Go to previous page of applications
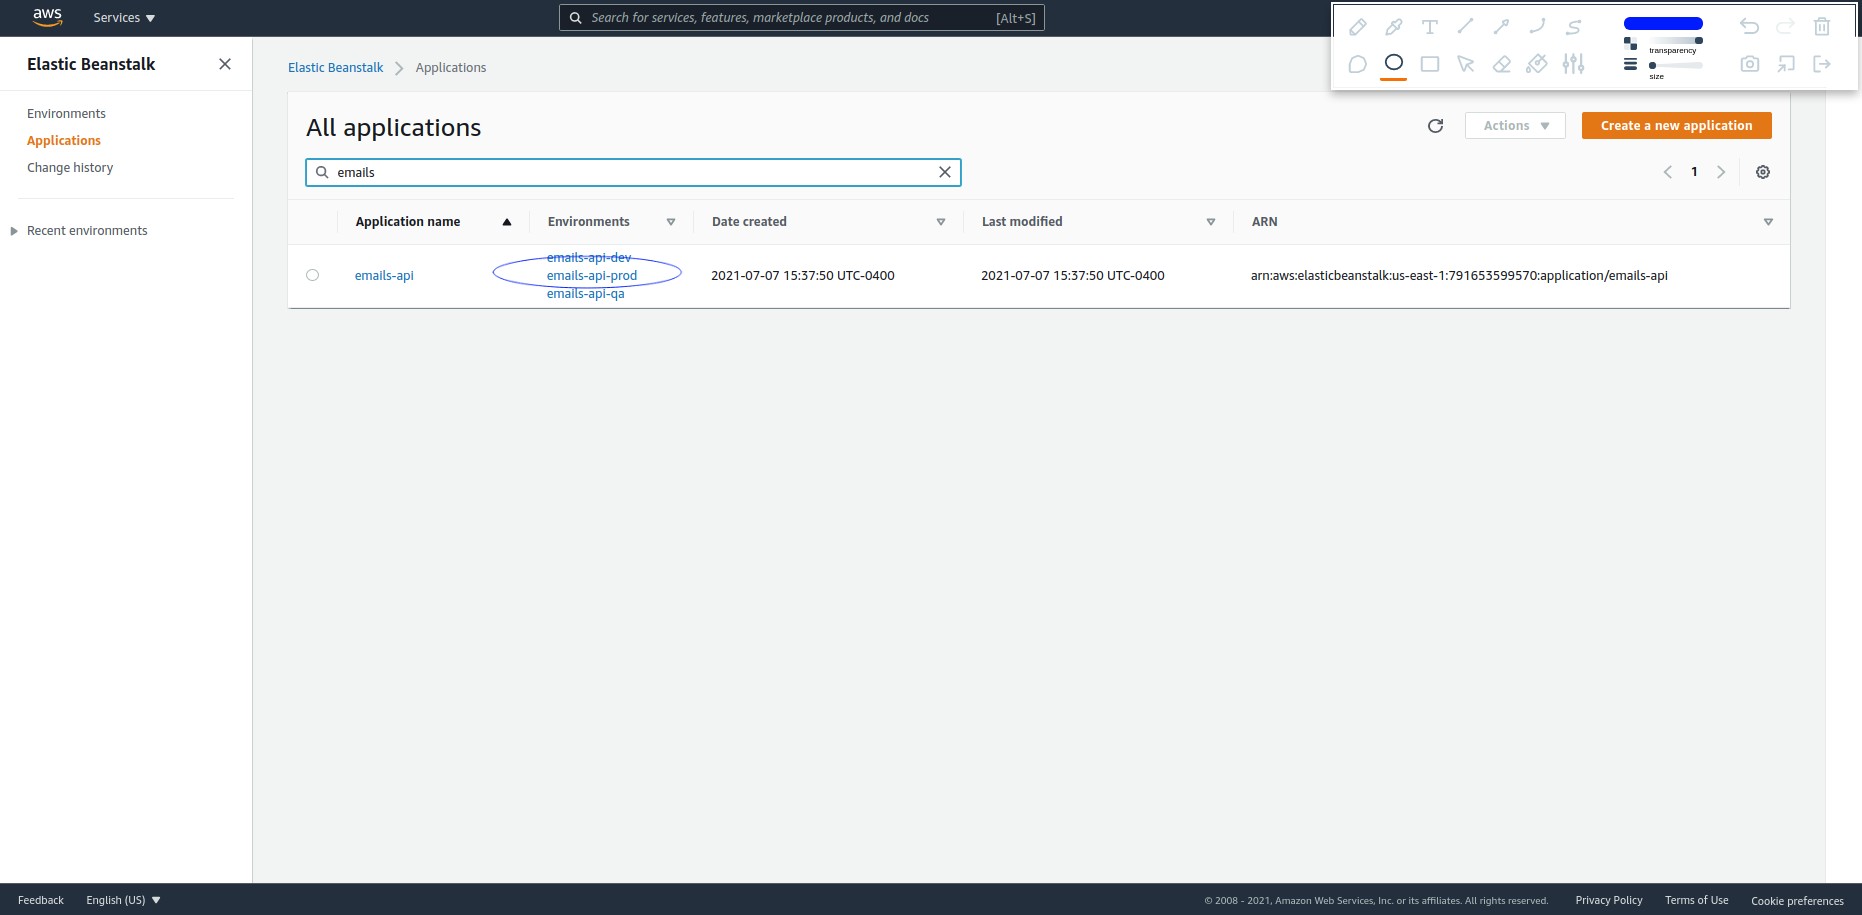 coord(1667,172)
